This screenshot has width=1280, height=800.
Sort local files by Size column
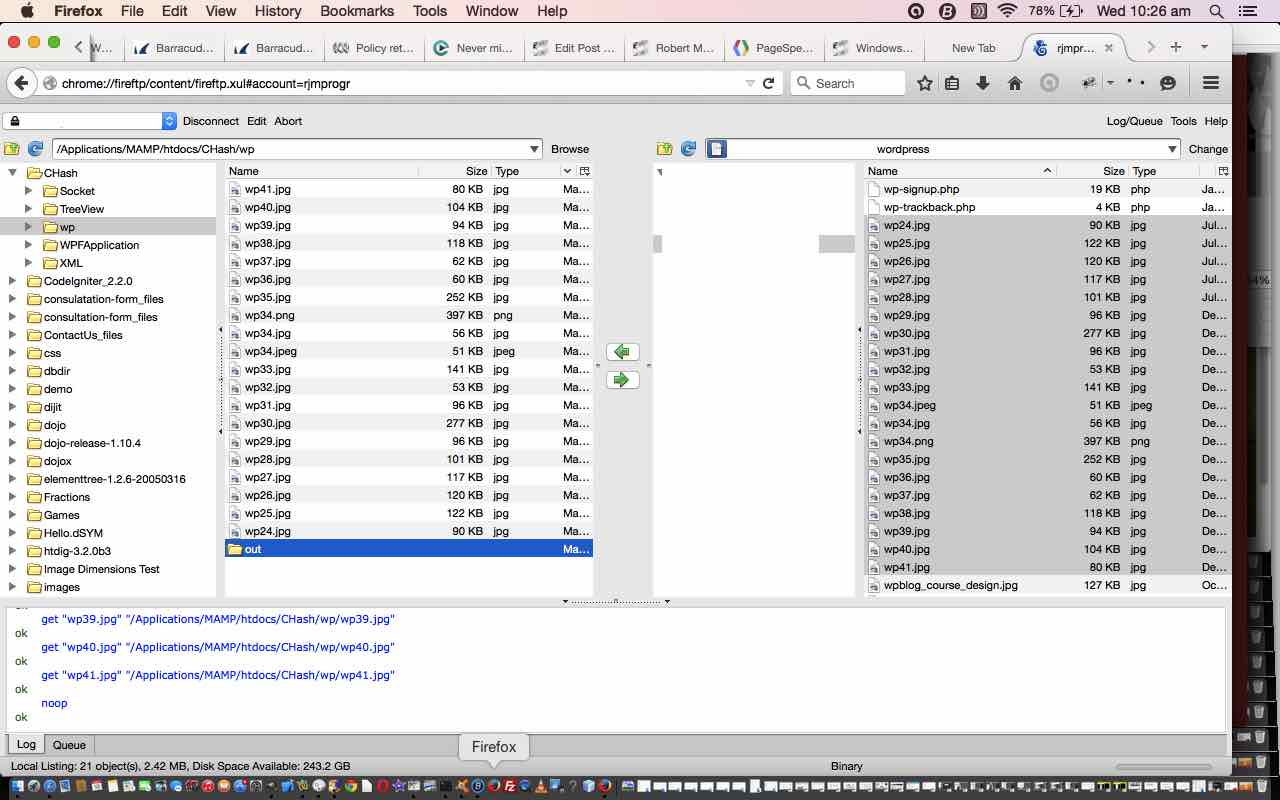tap(454, 171)
